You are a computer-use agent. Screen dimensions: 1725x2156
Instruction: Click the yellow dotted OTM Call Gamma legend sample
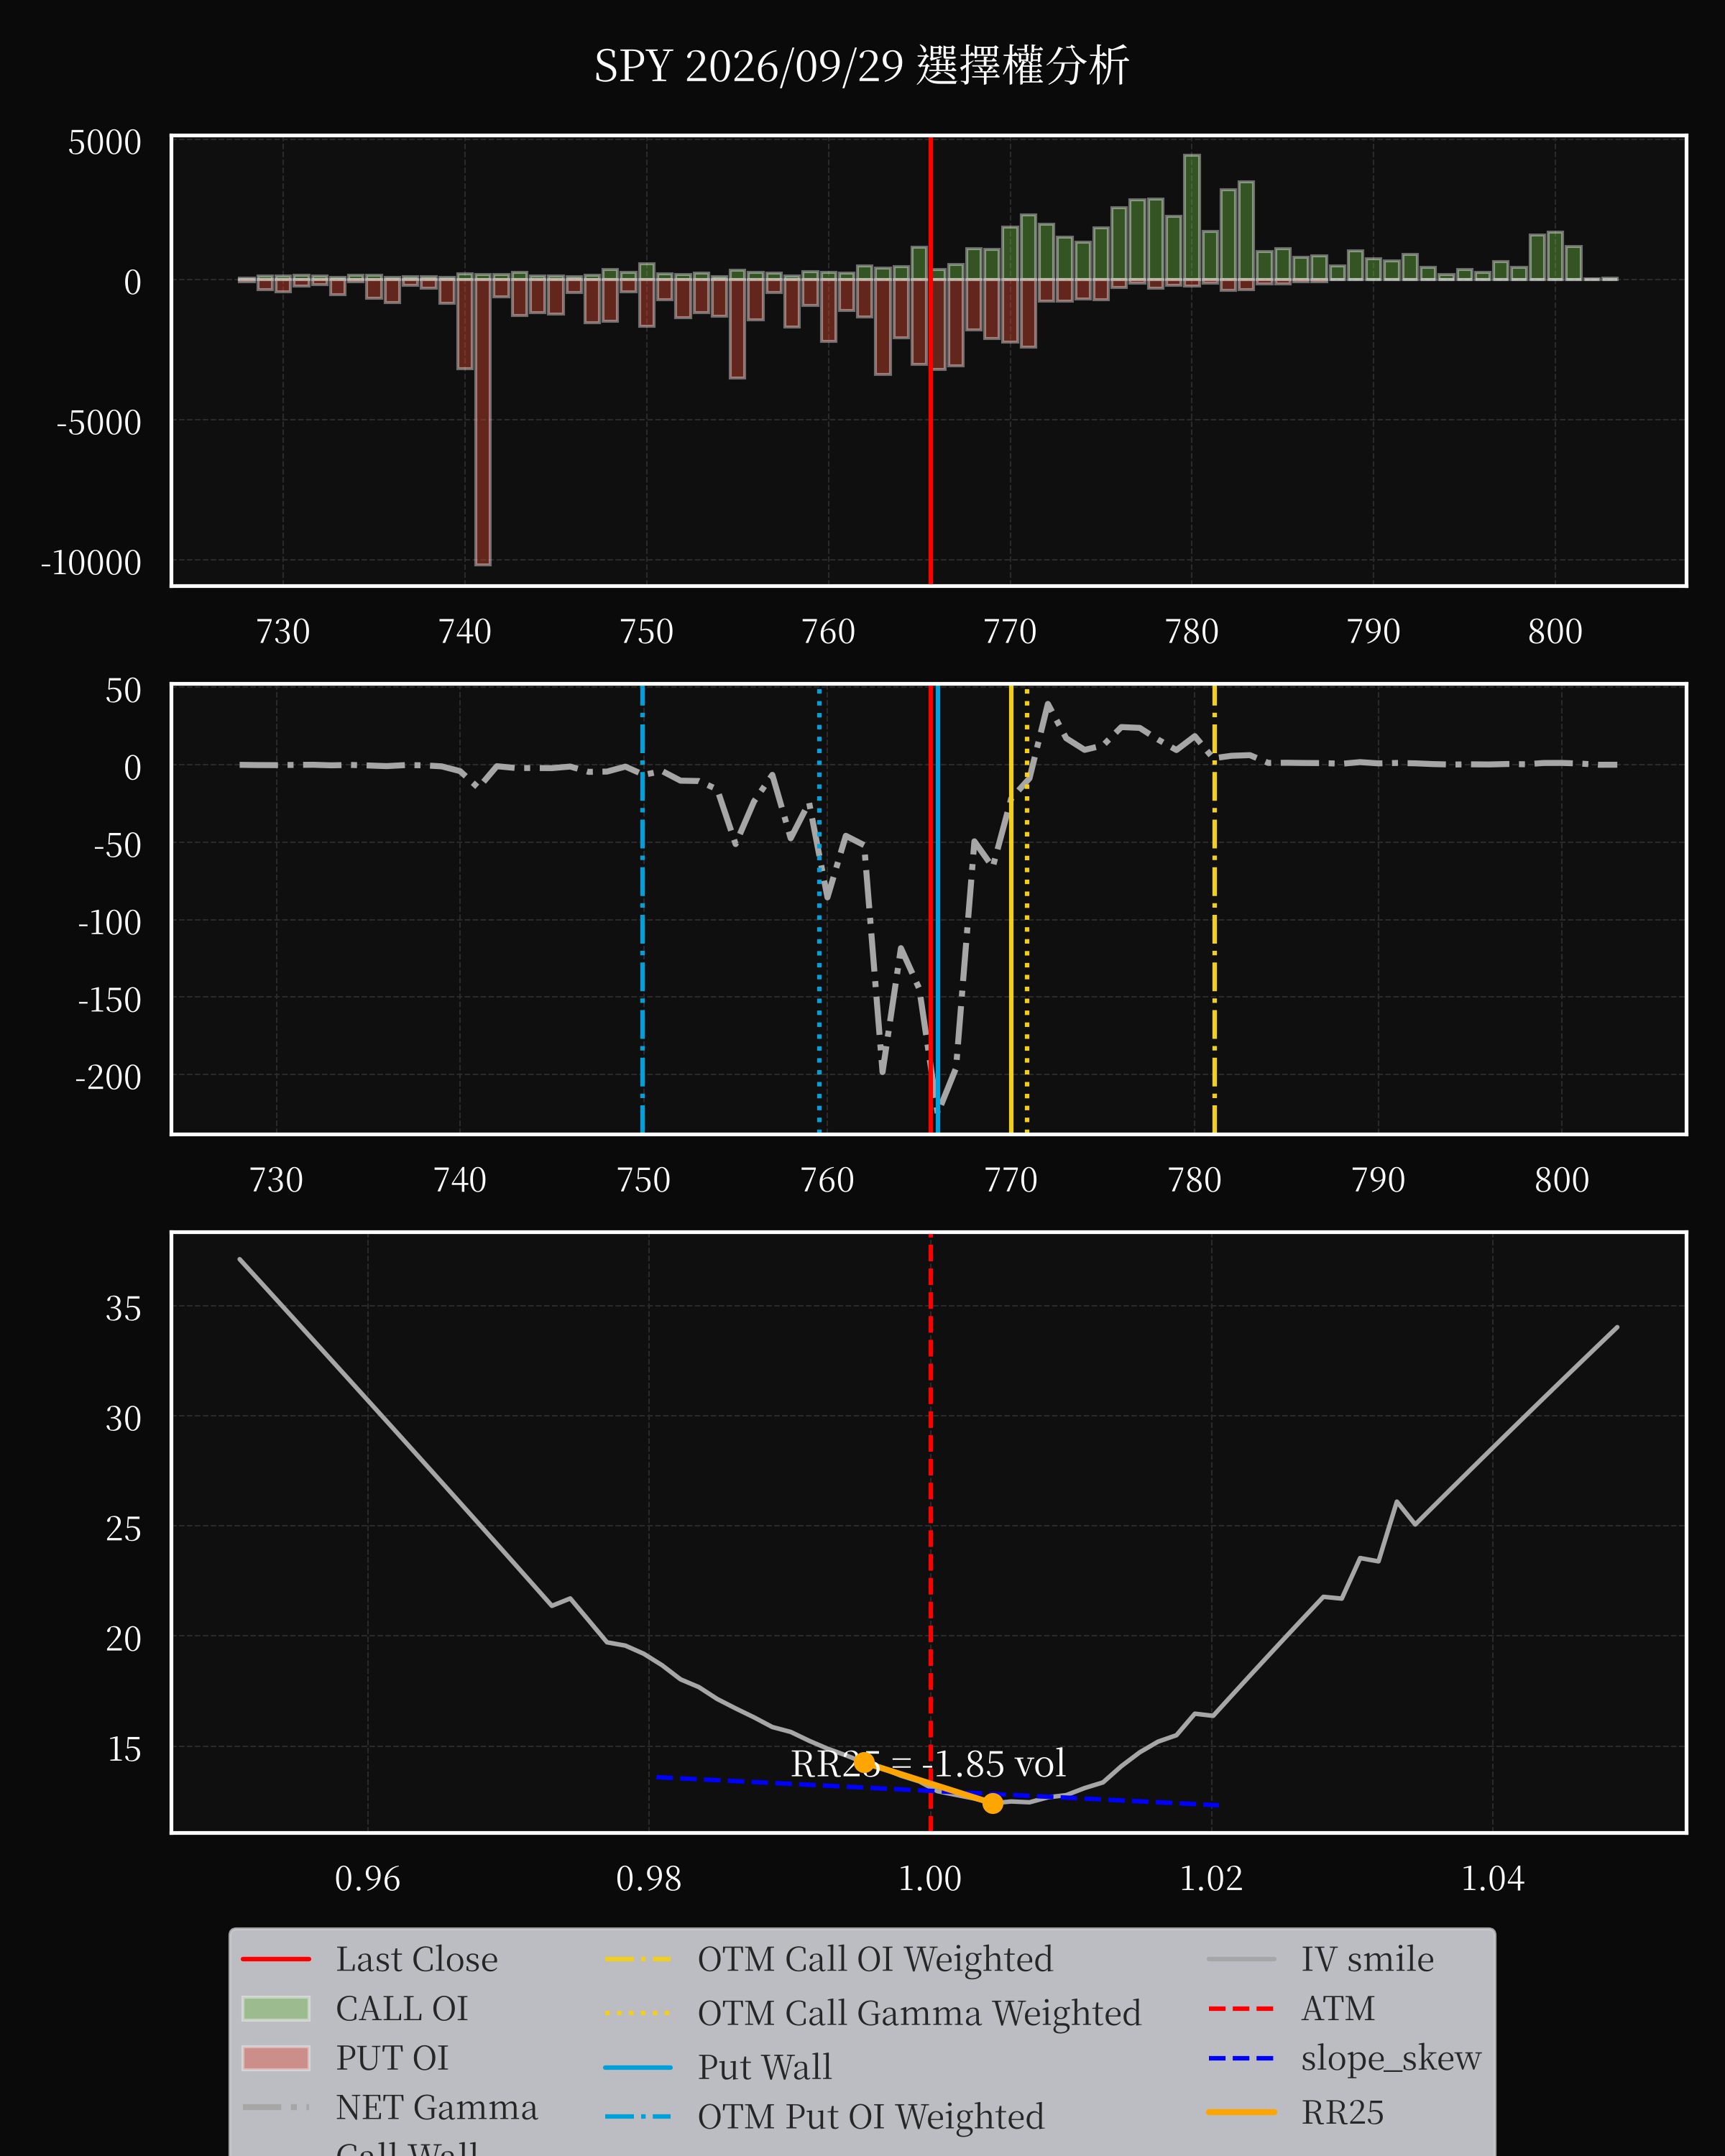638,2013
